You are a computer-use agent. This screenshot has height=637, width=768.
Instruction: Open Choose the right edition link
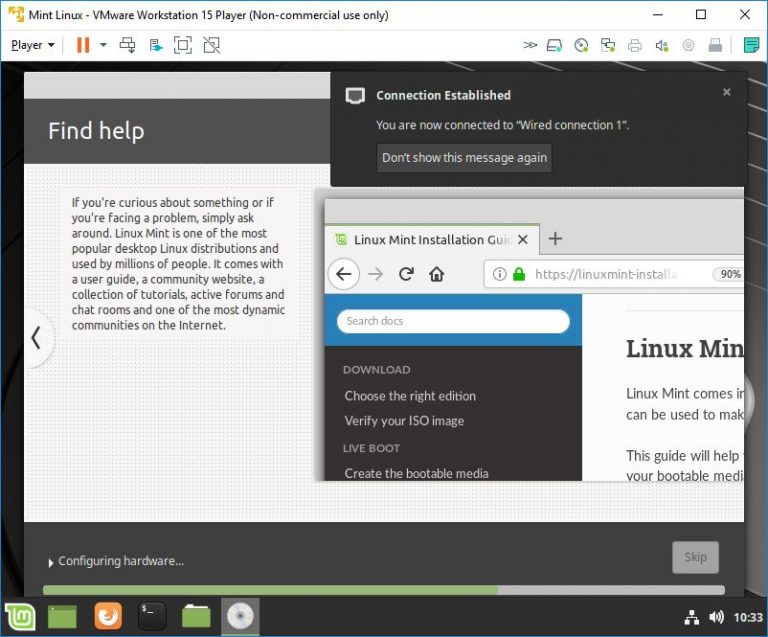point(410,396)
